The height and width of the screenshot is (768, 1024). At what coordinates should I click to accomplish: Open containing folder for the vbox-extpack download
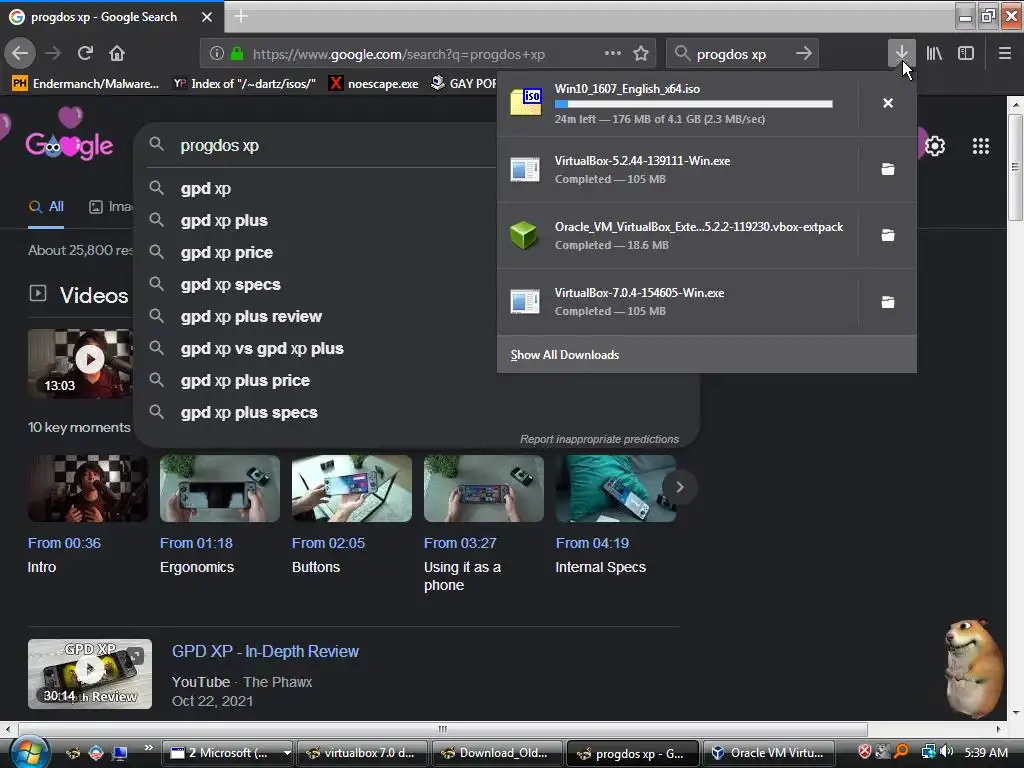click(x=888, y=236)
